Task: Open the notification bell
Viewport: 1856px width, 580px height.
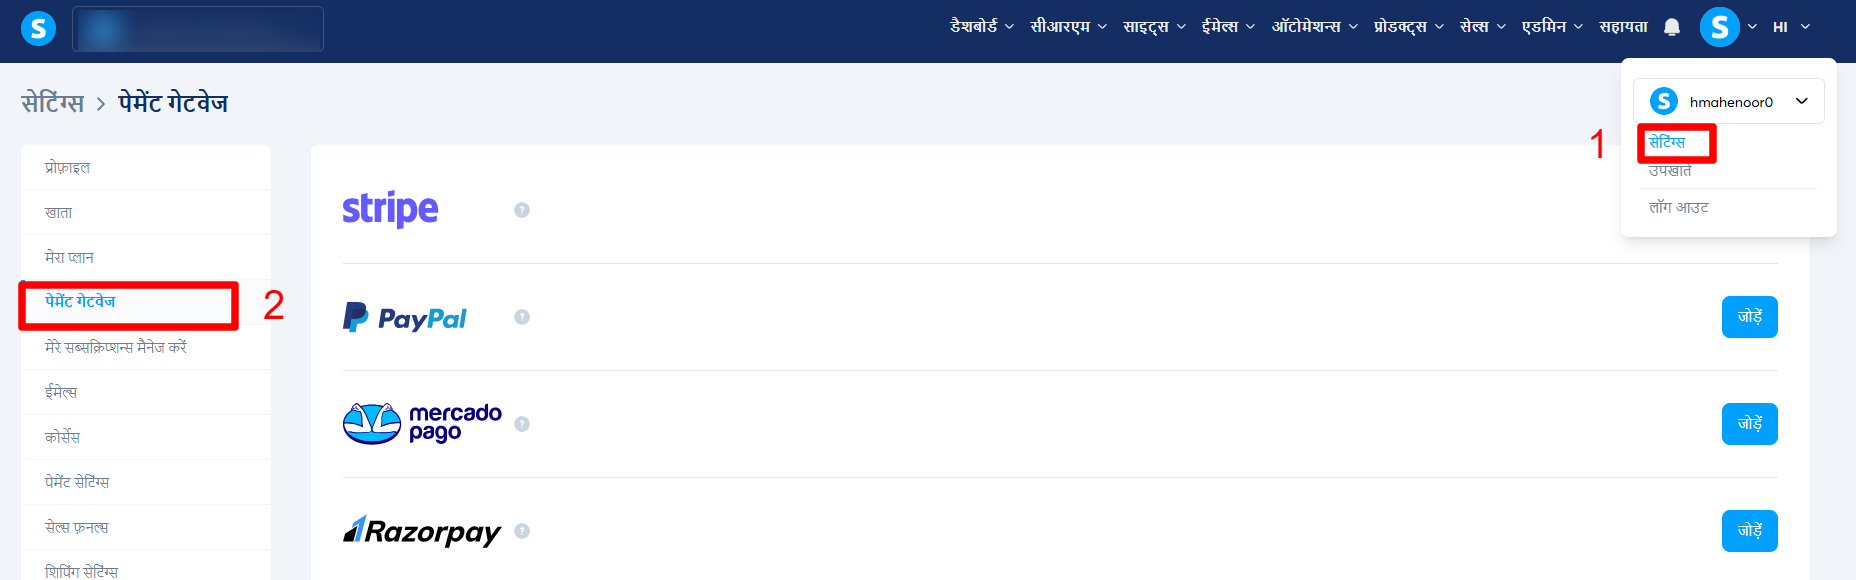Action: 1672,27
